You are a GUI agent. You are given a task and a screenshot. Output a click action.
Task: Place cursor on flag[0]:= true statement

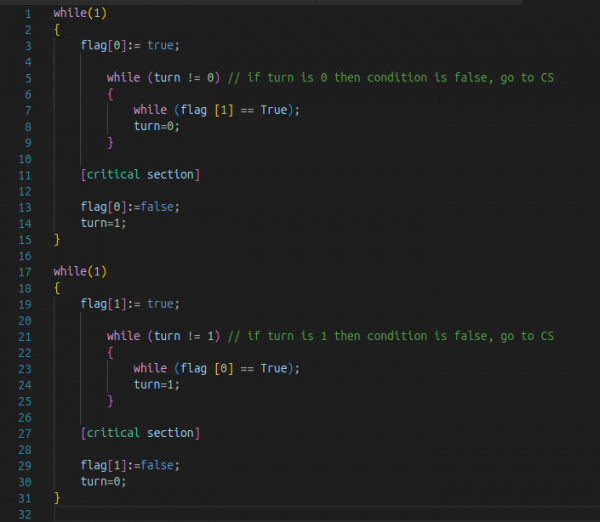coord(129,46)
